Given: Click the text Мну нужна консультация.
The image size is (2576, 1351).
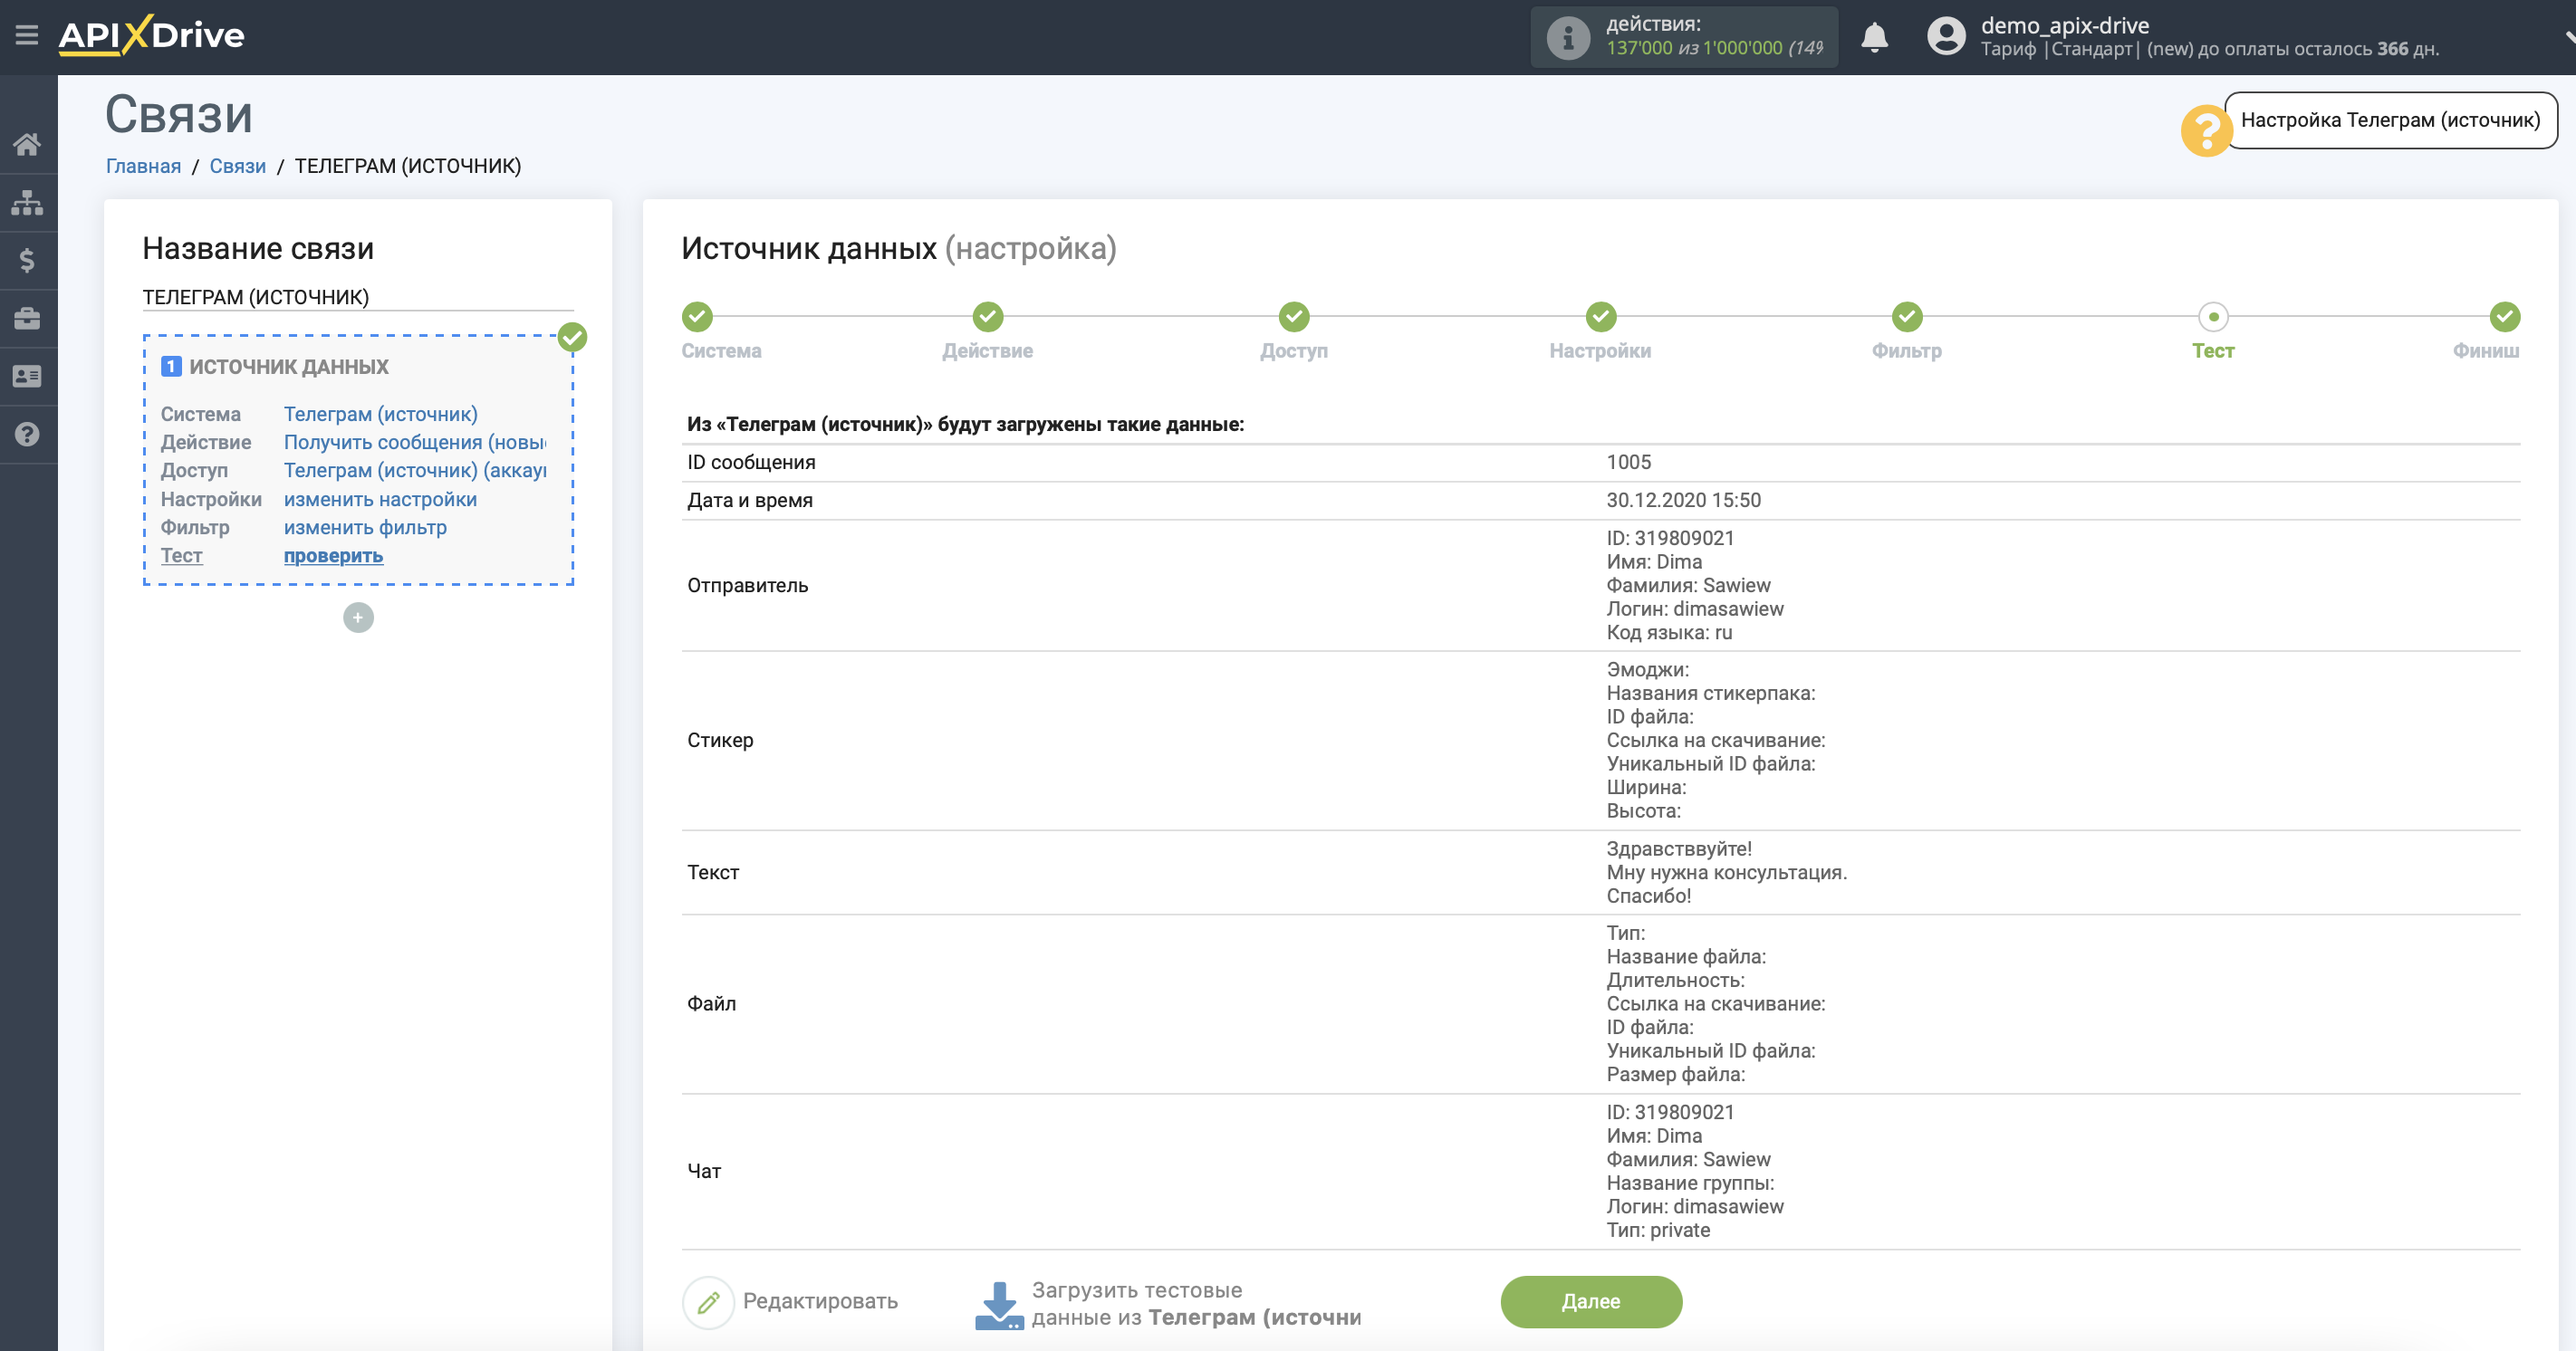Looking at the screenshot, I should coord(1727,872).
